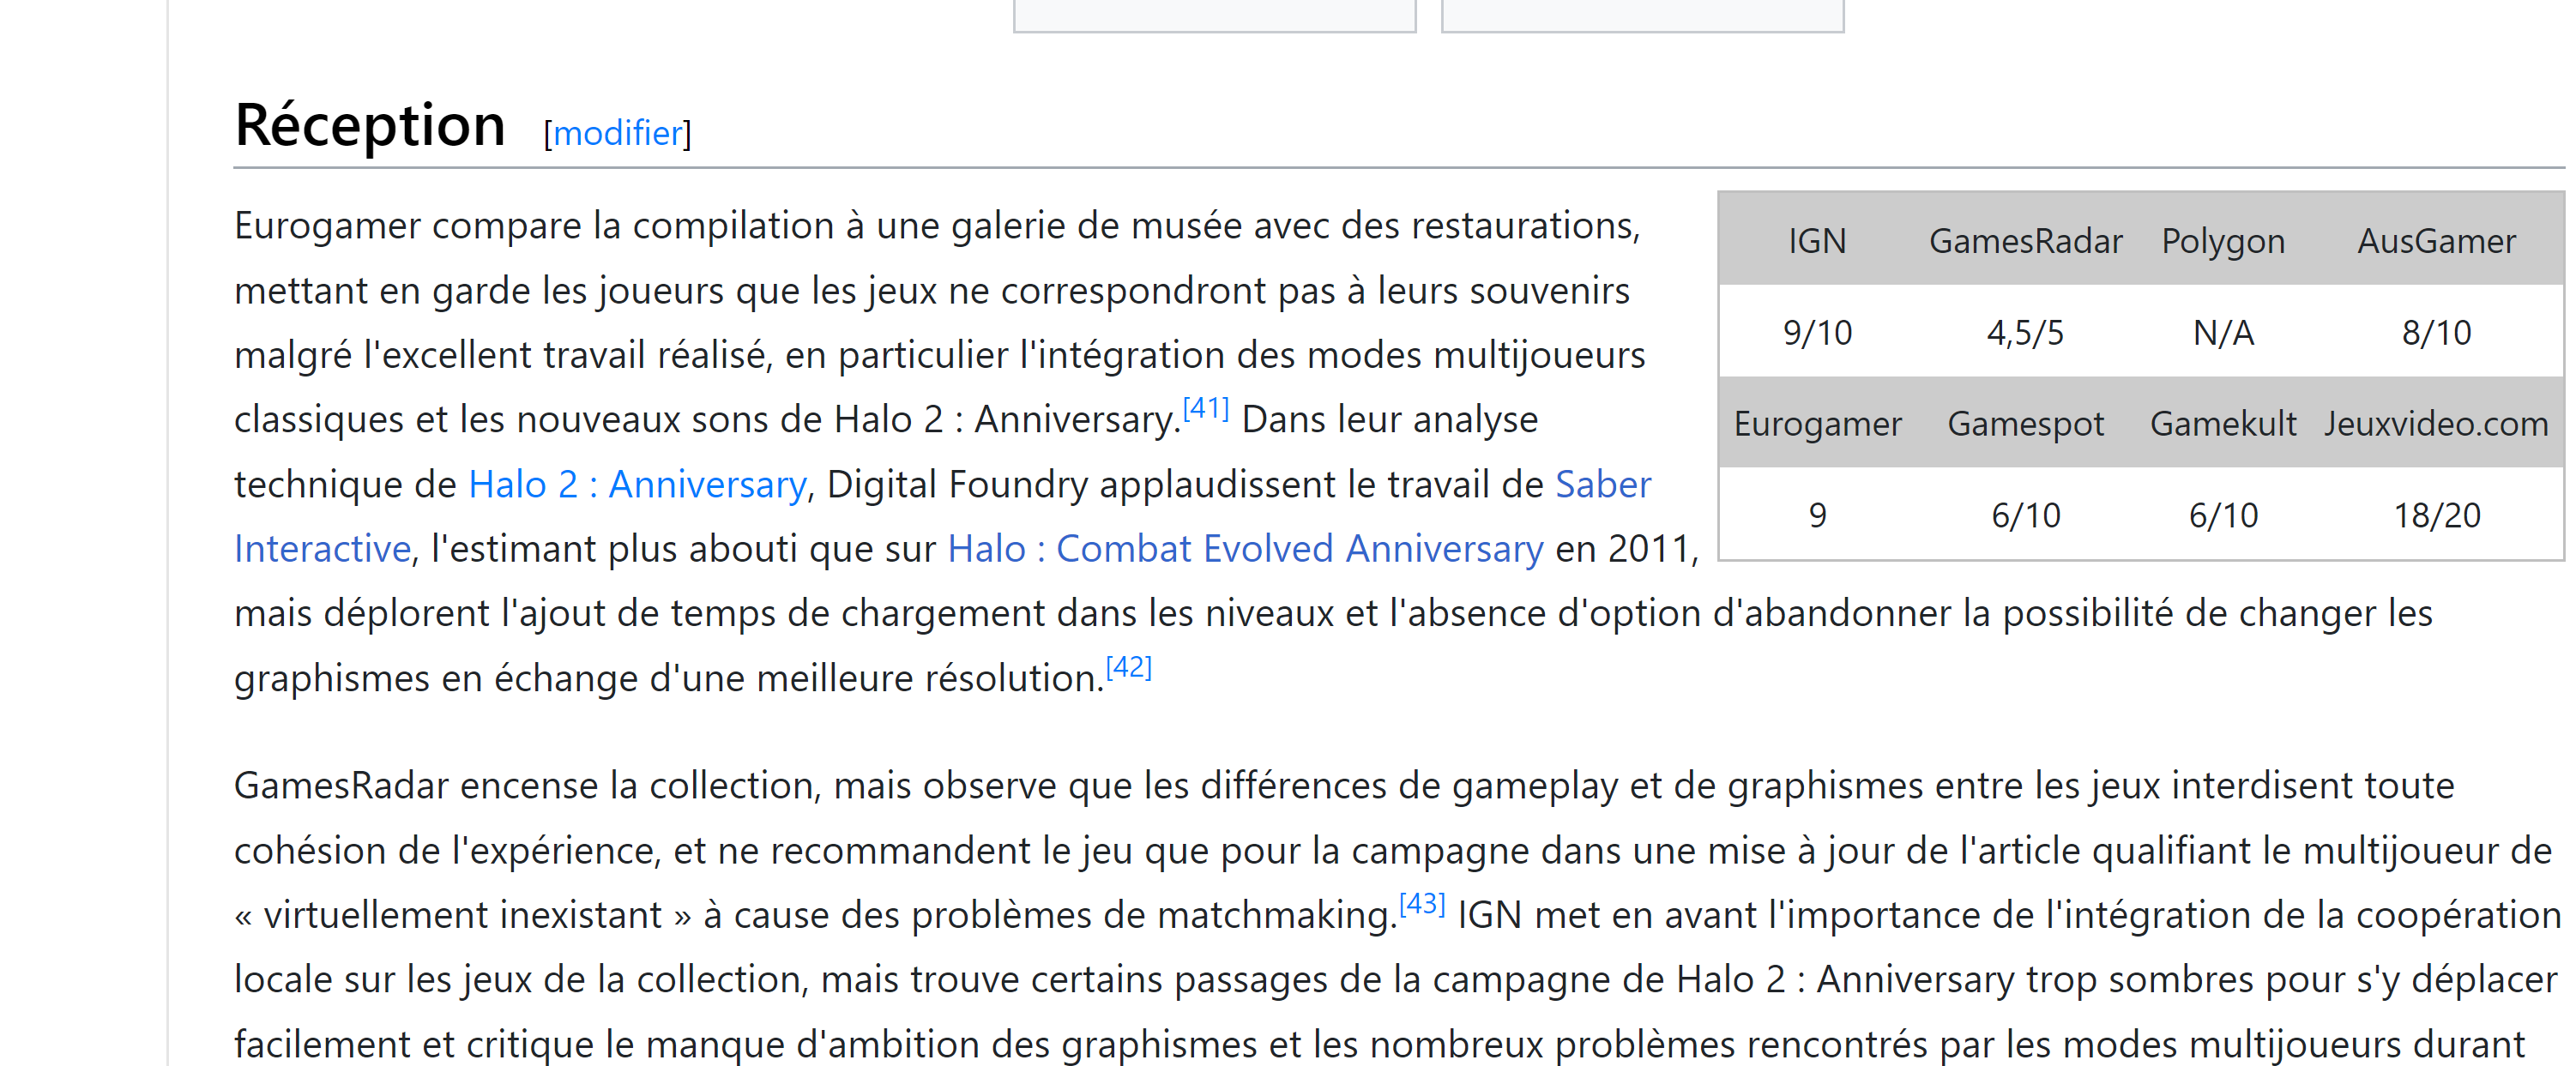The width and height of the screenshot is (2576, 1066).
Task: Open footnote reference 42
Action: tap(1128, 667)
